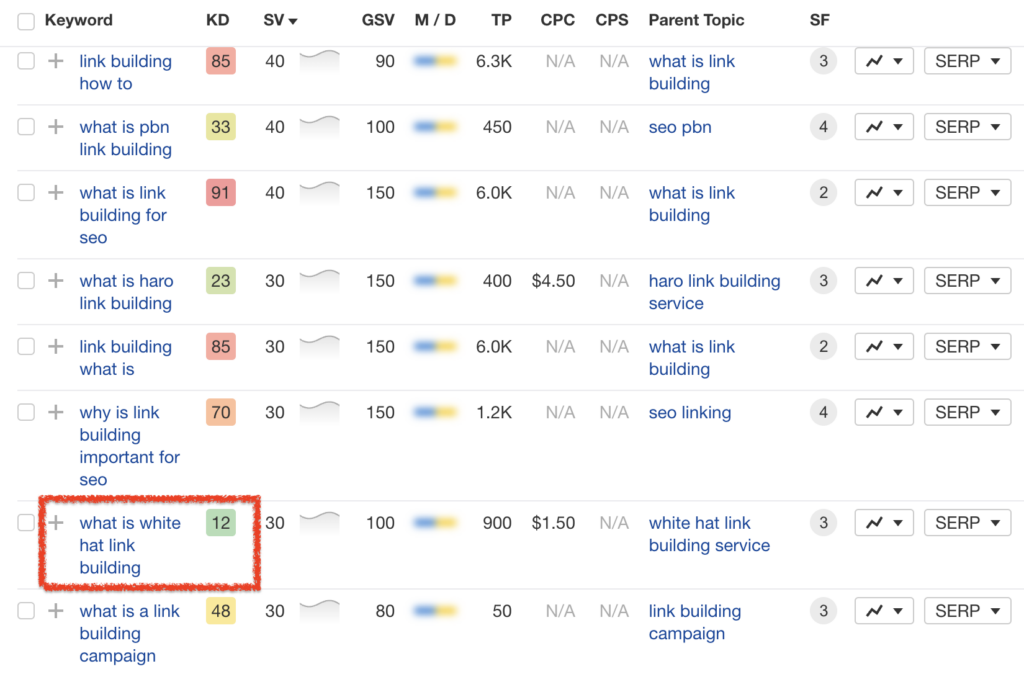Click the plus icon next to "link building how to"
Screen dimensions: 1024x674
click(57, 61)
